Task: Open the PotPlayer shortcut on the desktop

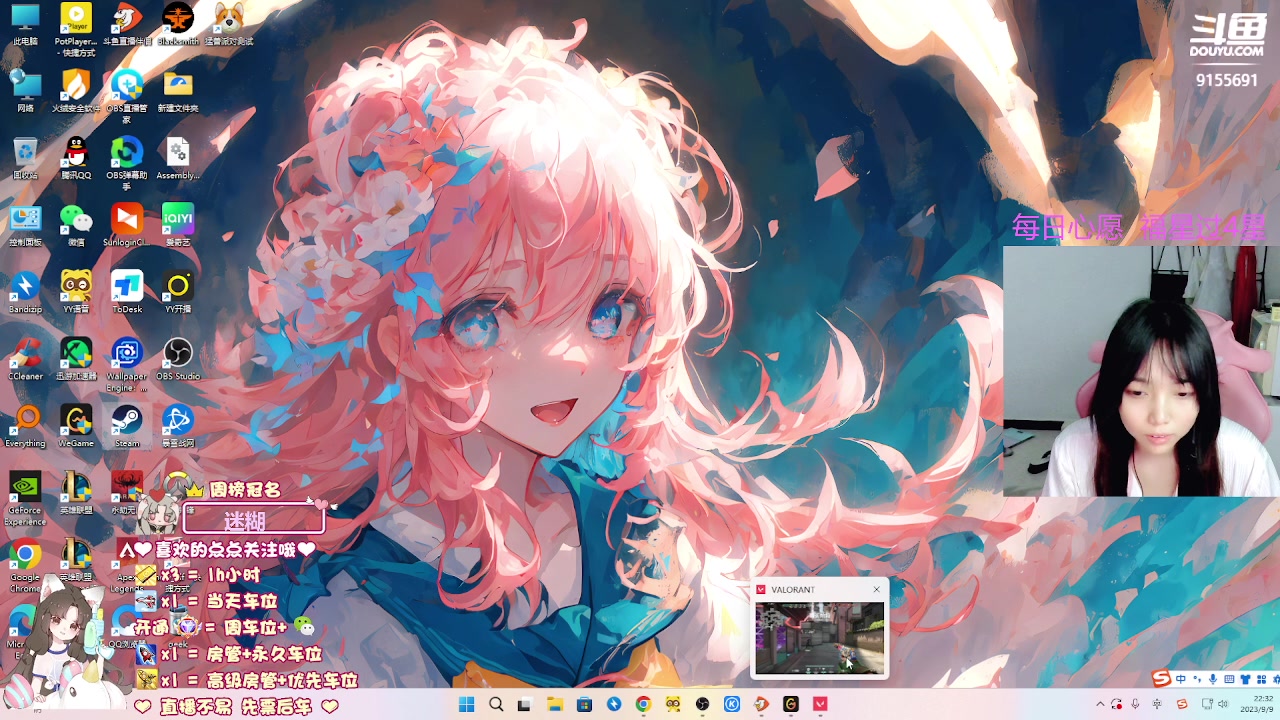Action: click(x=76, y=28)
